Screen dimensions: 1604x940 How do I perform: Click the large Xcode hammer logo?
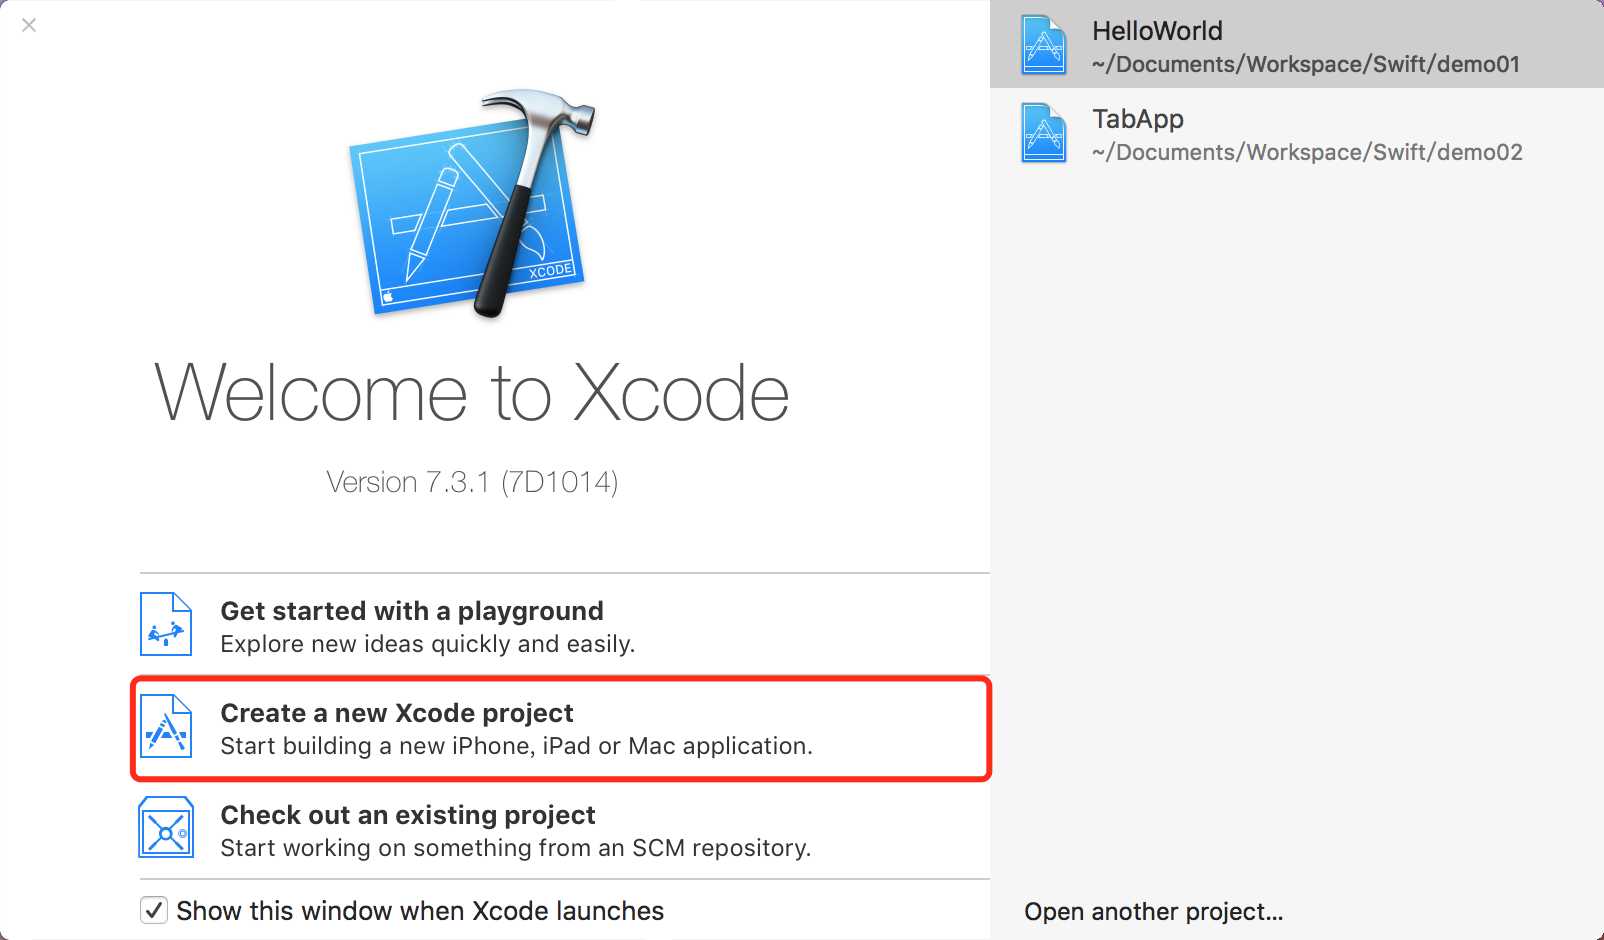pyautogui.click(x=470, y=205)
